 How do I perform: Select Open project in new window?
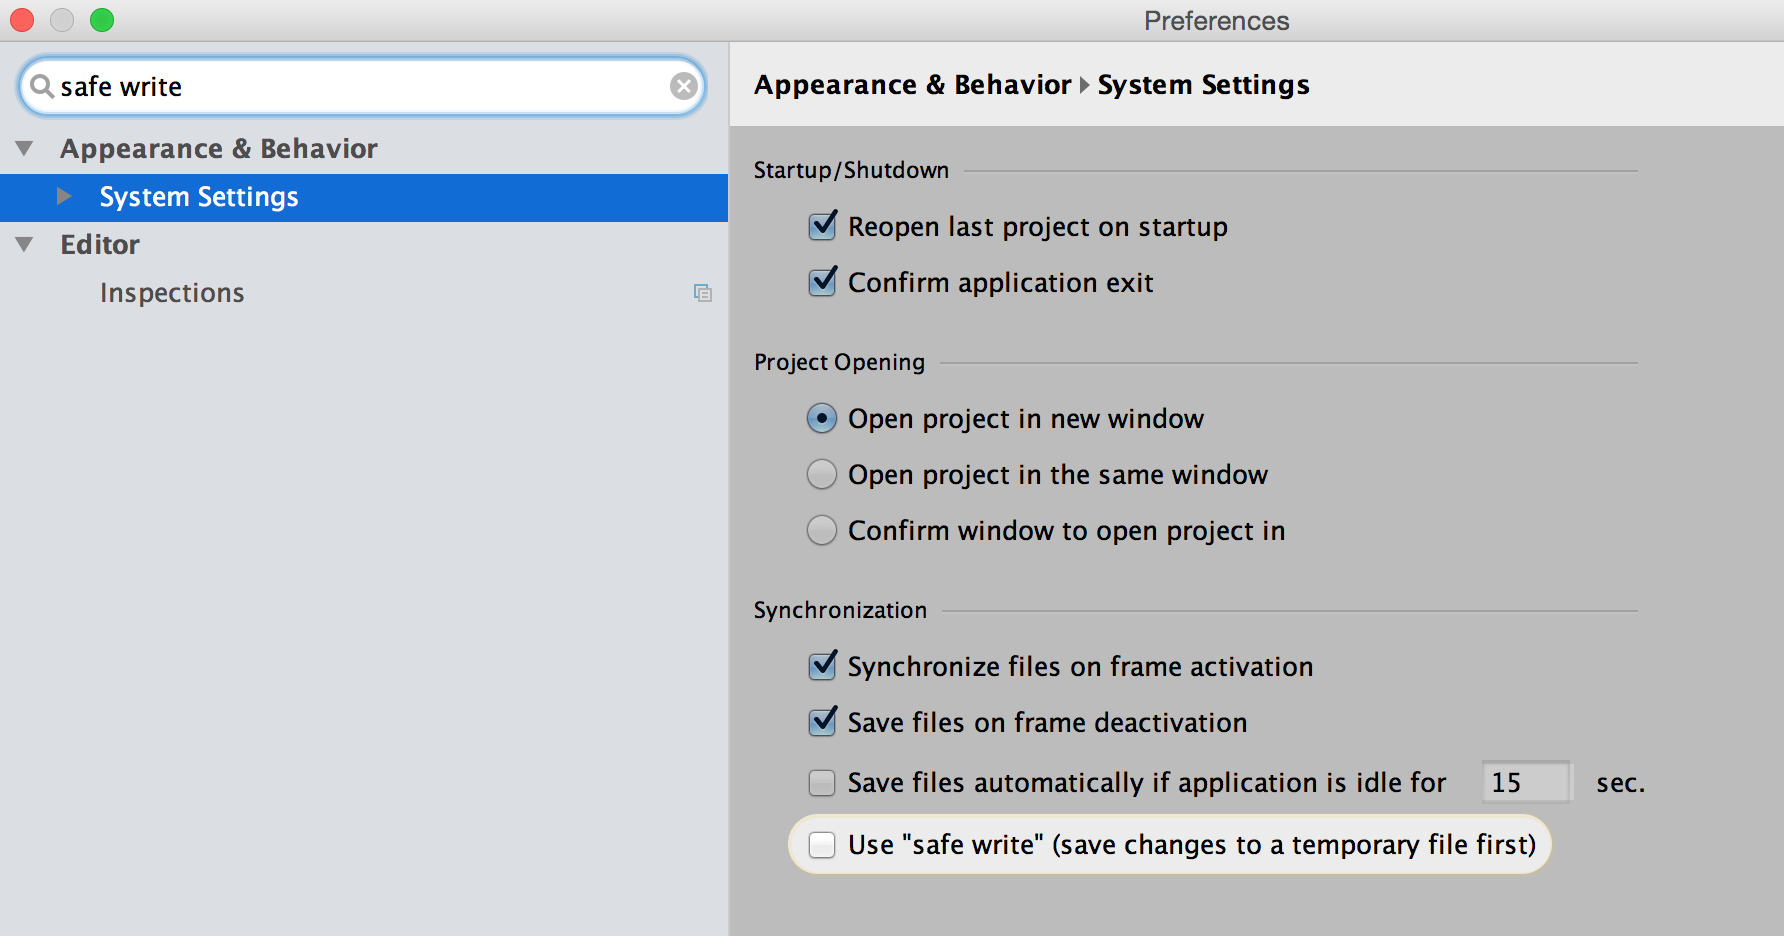822,419
